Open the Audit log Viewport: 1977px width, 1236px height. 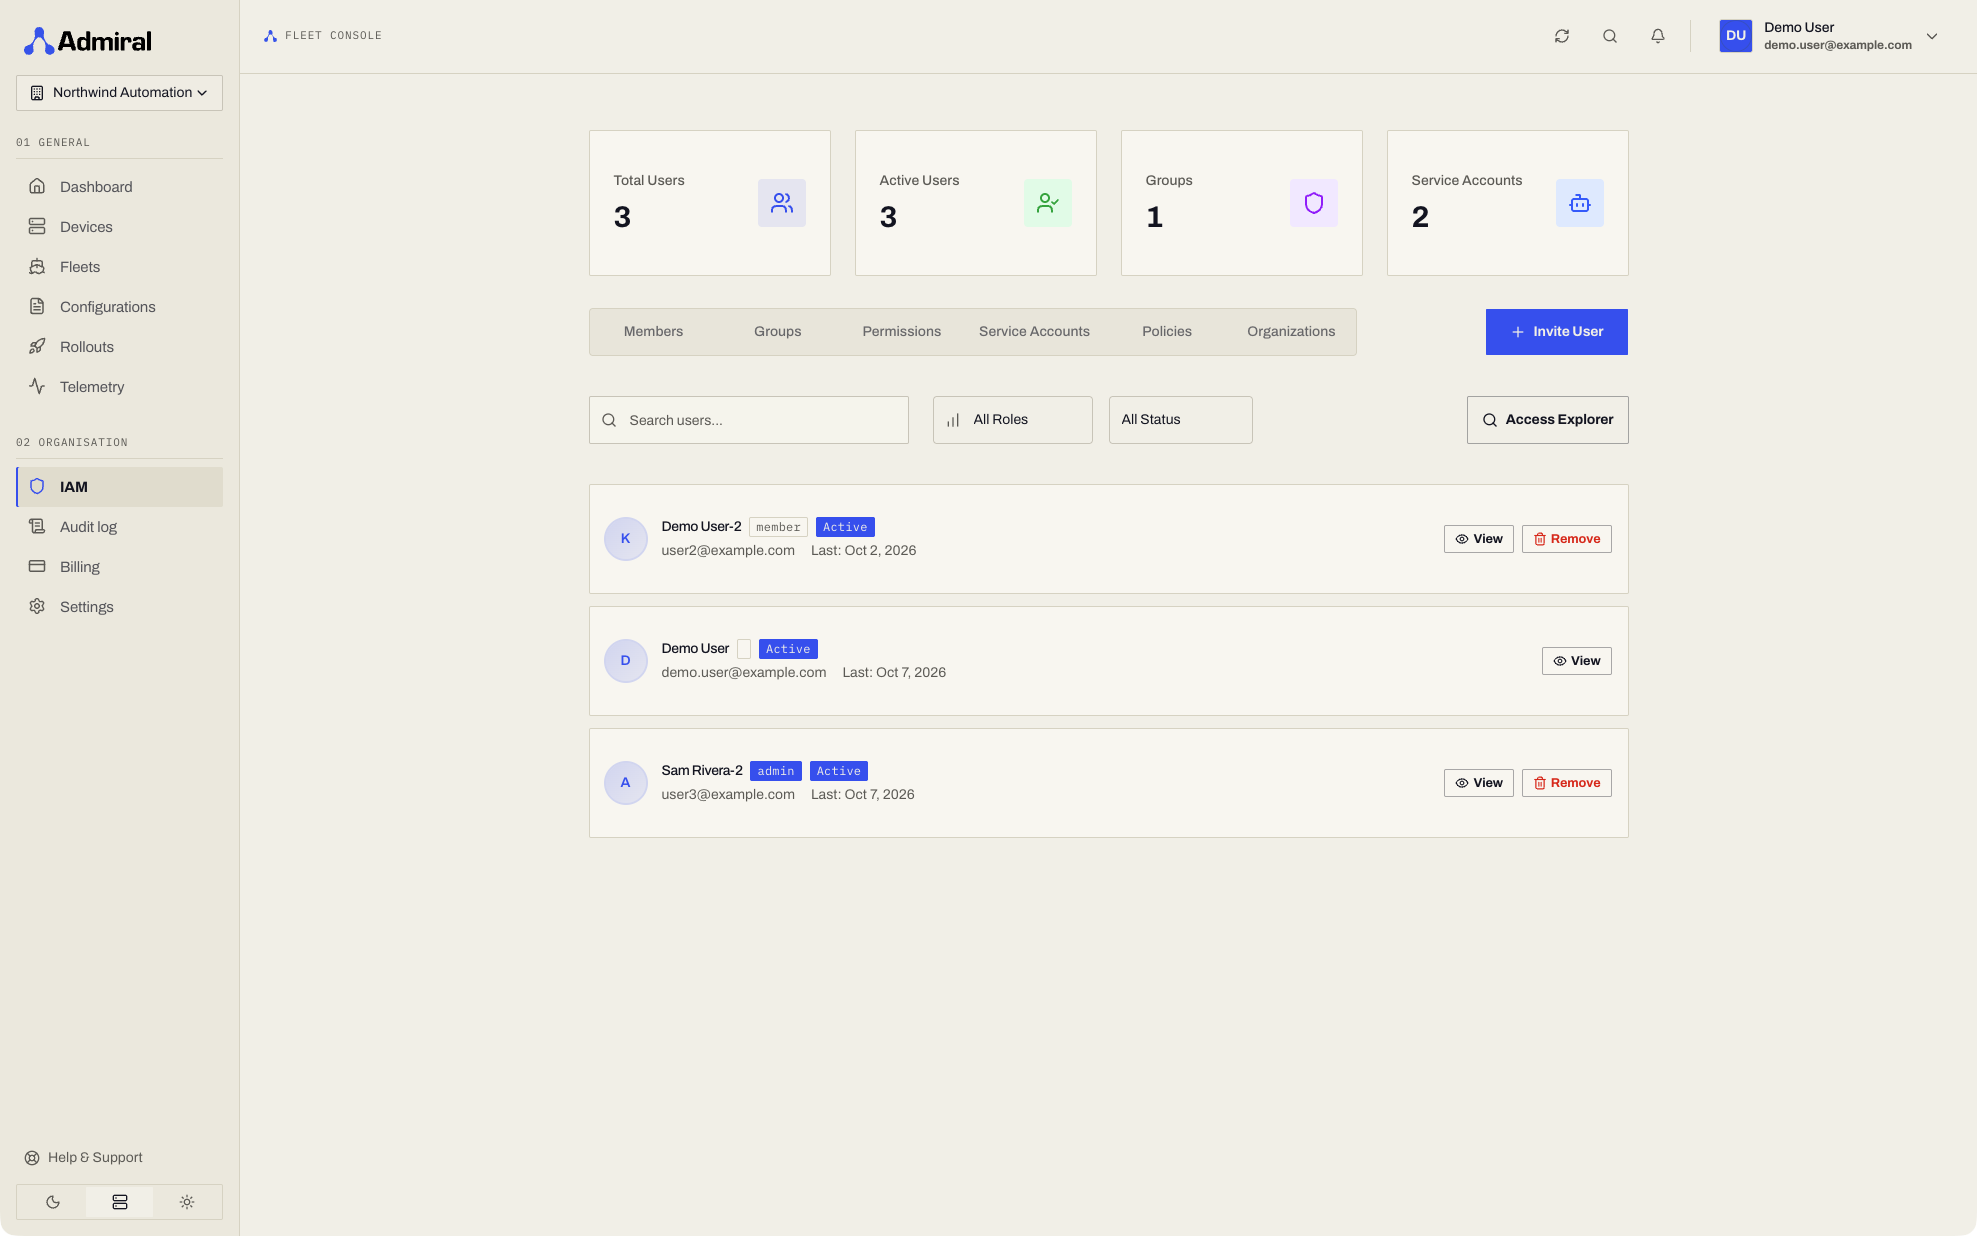(119, 527)
